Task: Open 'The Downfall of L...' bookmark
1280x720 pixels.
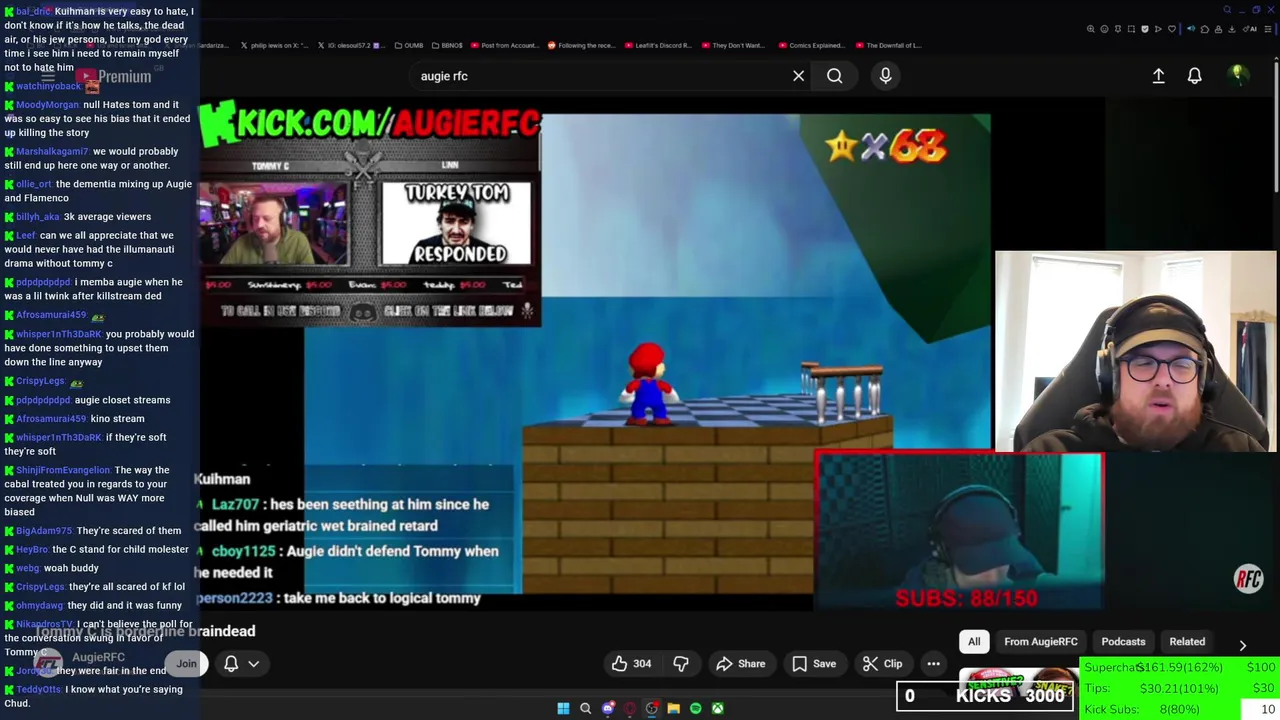Action: pyautogui.click(x=889, y=45)
